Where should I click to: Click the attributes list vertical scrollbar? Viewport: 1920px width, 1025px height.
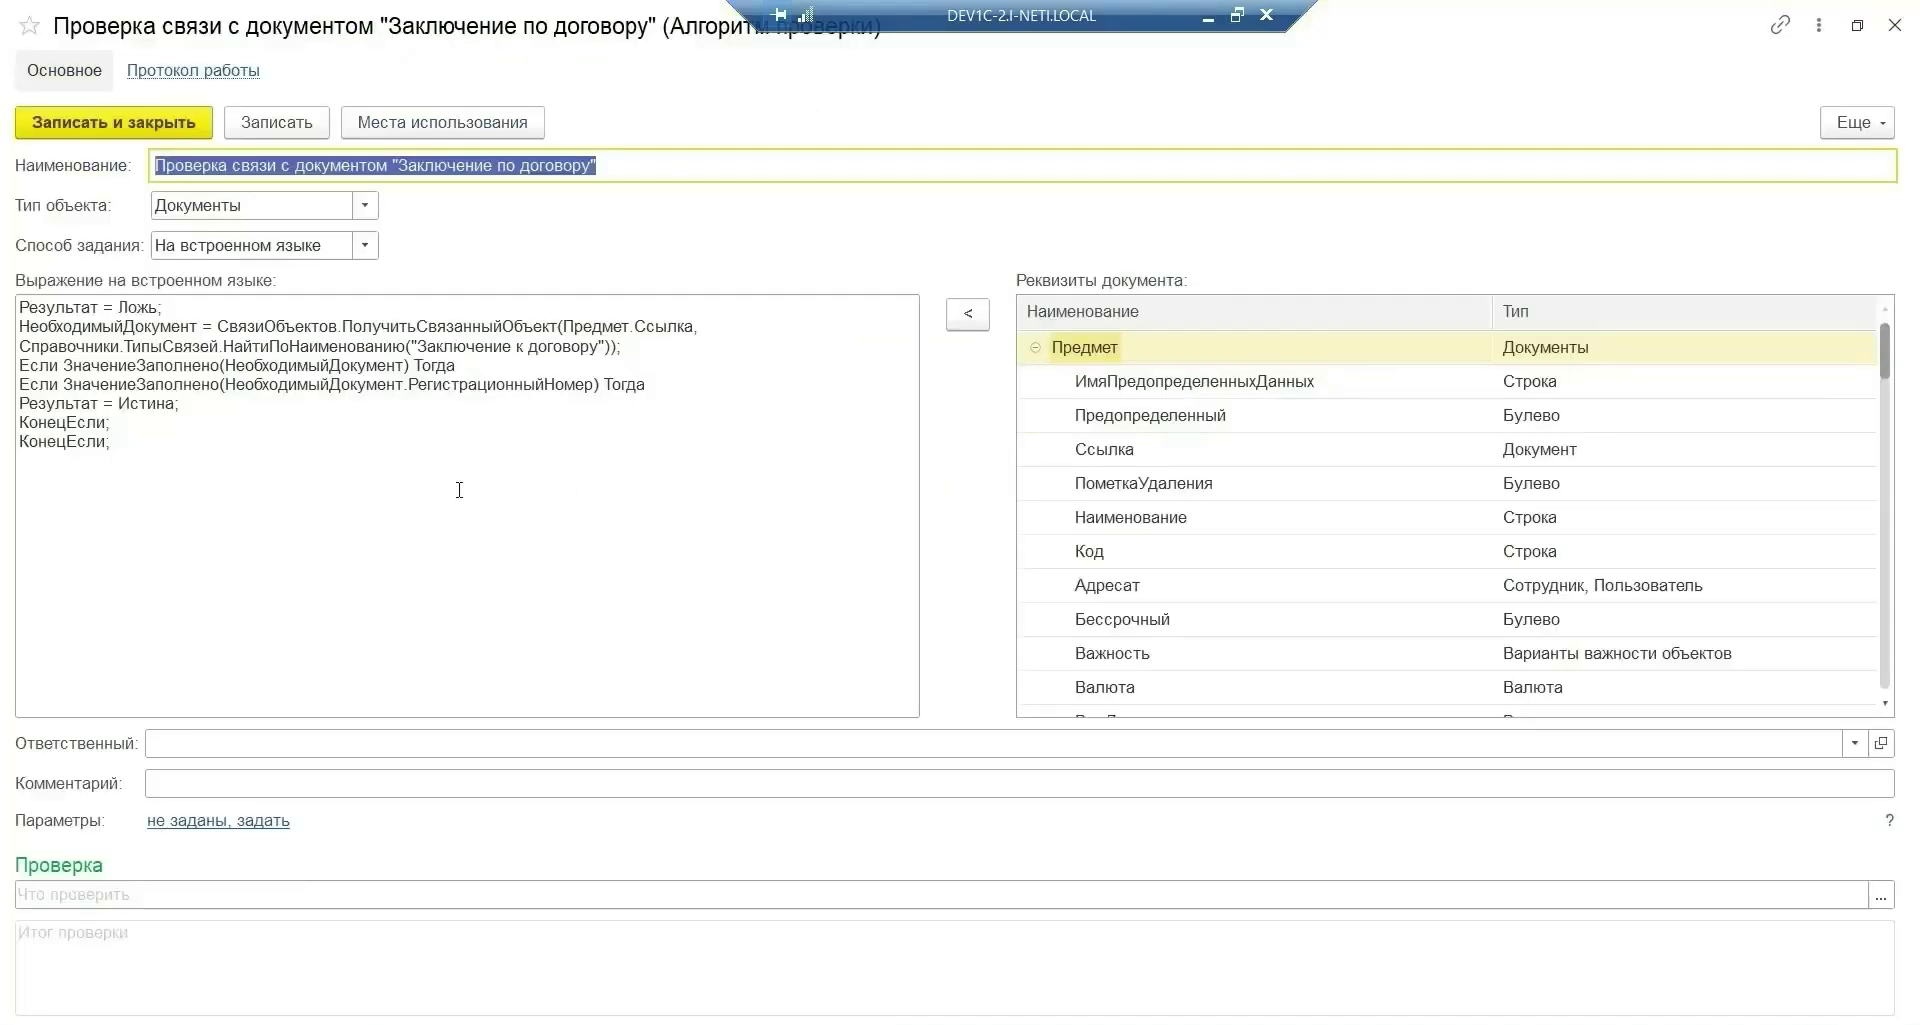(1885, 500)
